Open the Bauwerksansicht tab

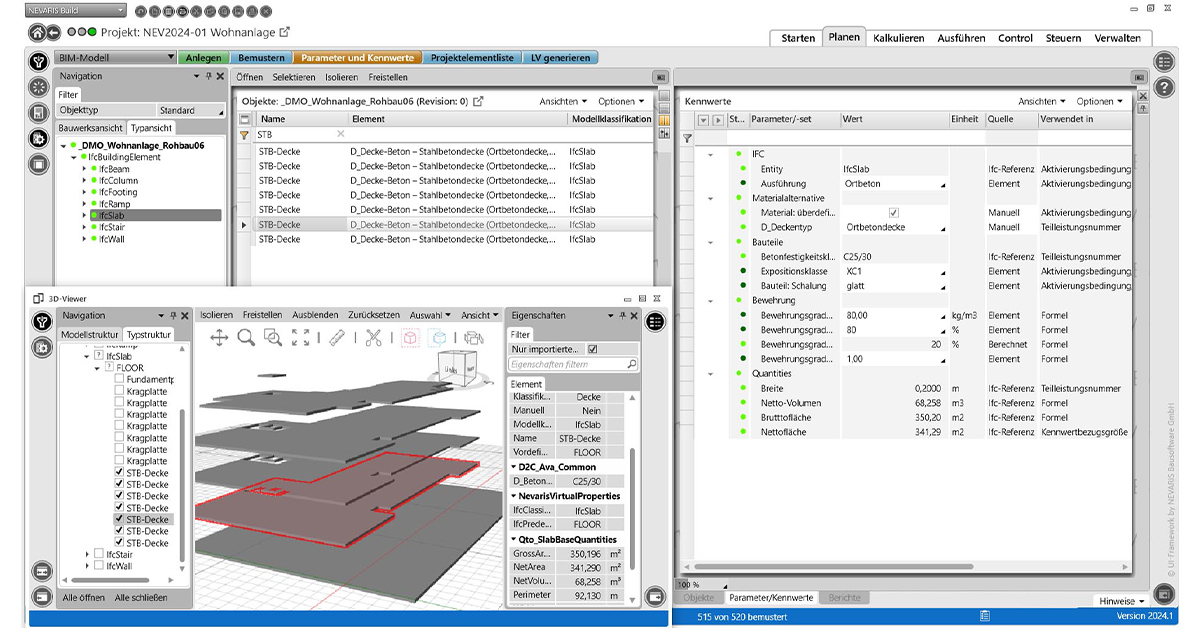[x=91, y=128]
